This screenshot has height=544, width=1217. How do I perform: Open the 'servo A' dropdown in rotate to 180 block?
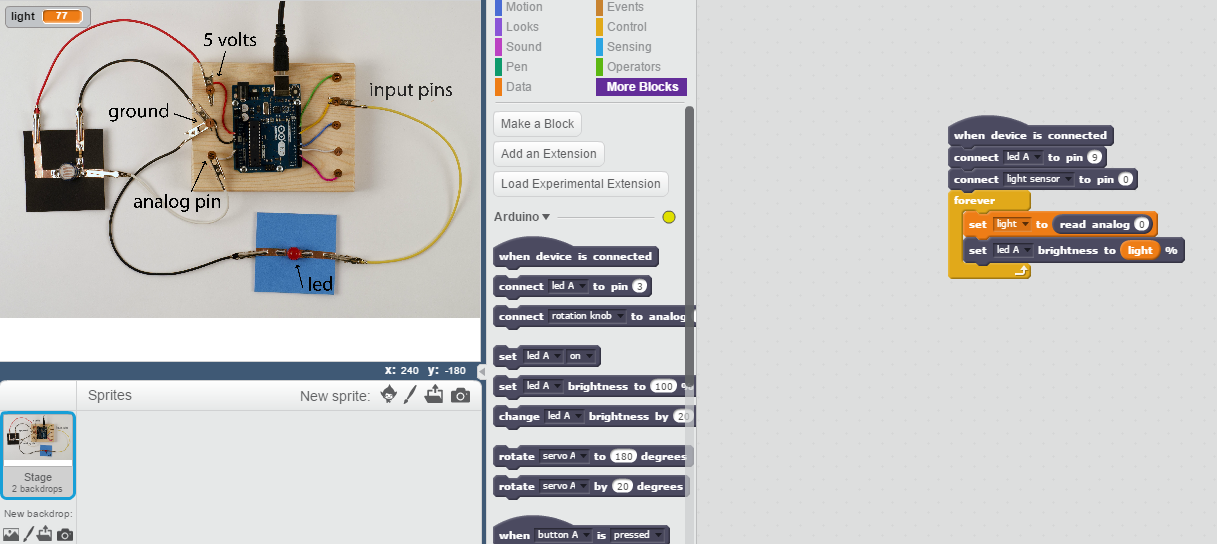point(565,456)
